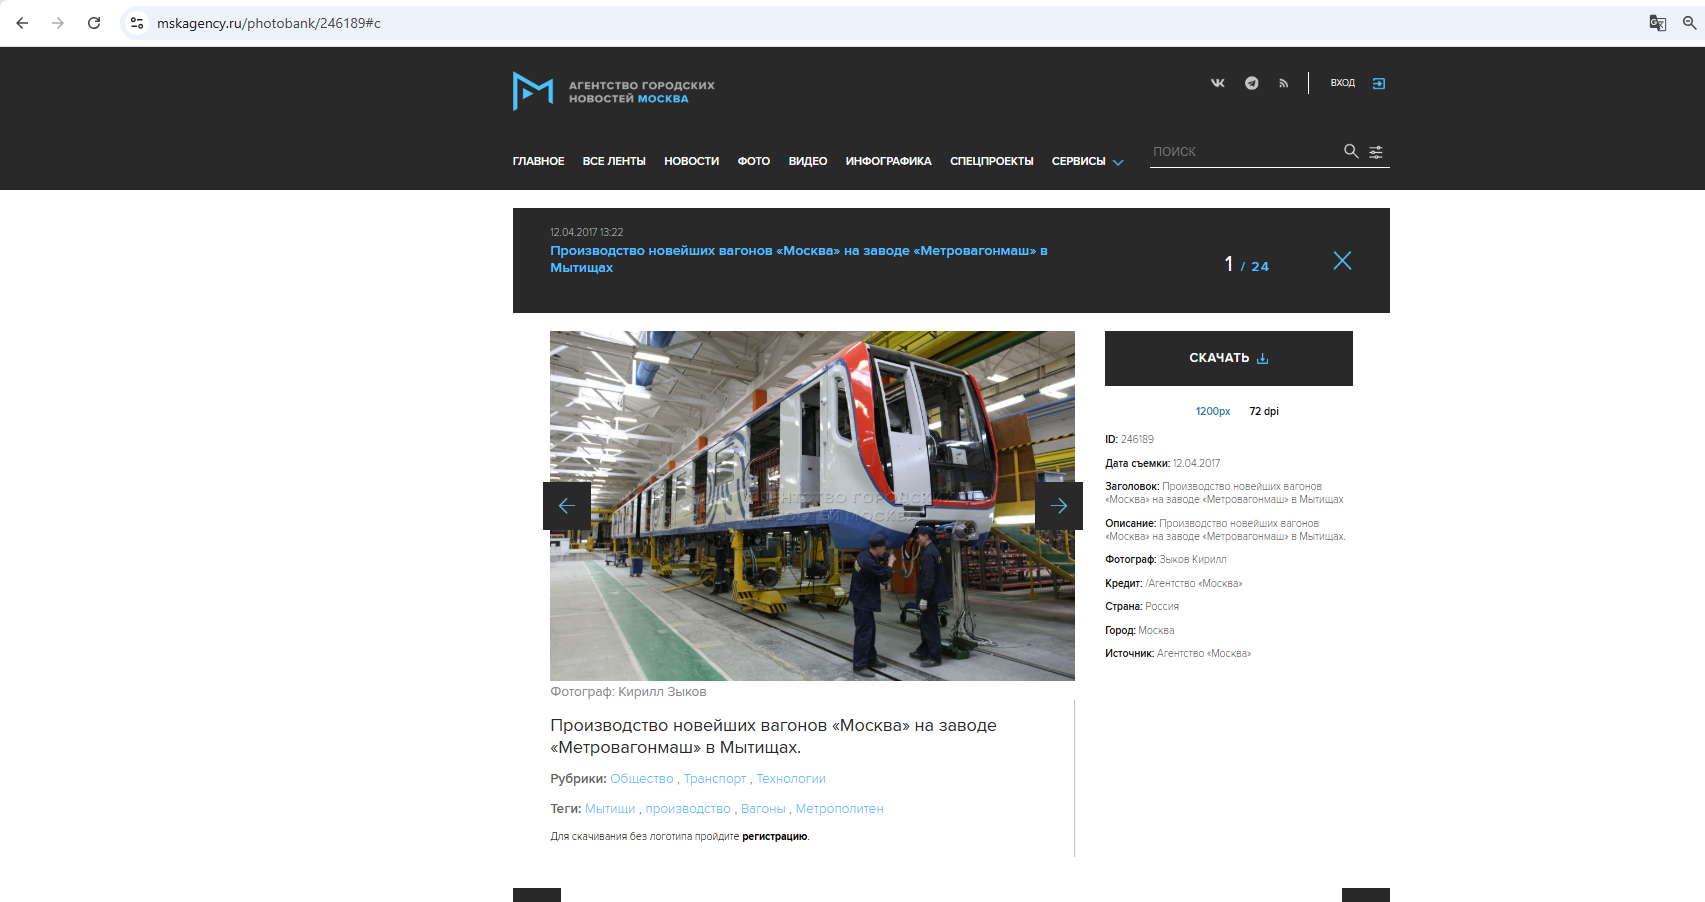This screenshot has height=902, width=1705.
Task: Click the VK social network icon
Action: click(1217, 83)
